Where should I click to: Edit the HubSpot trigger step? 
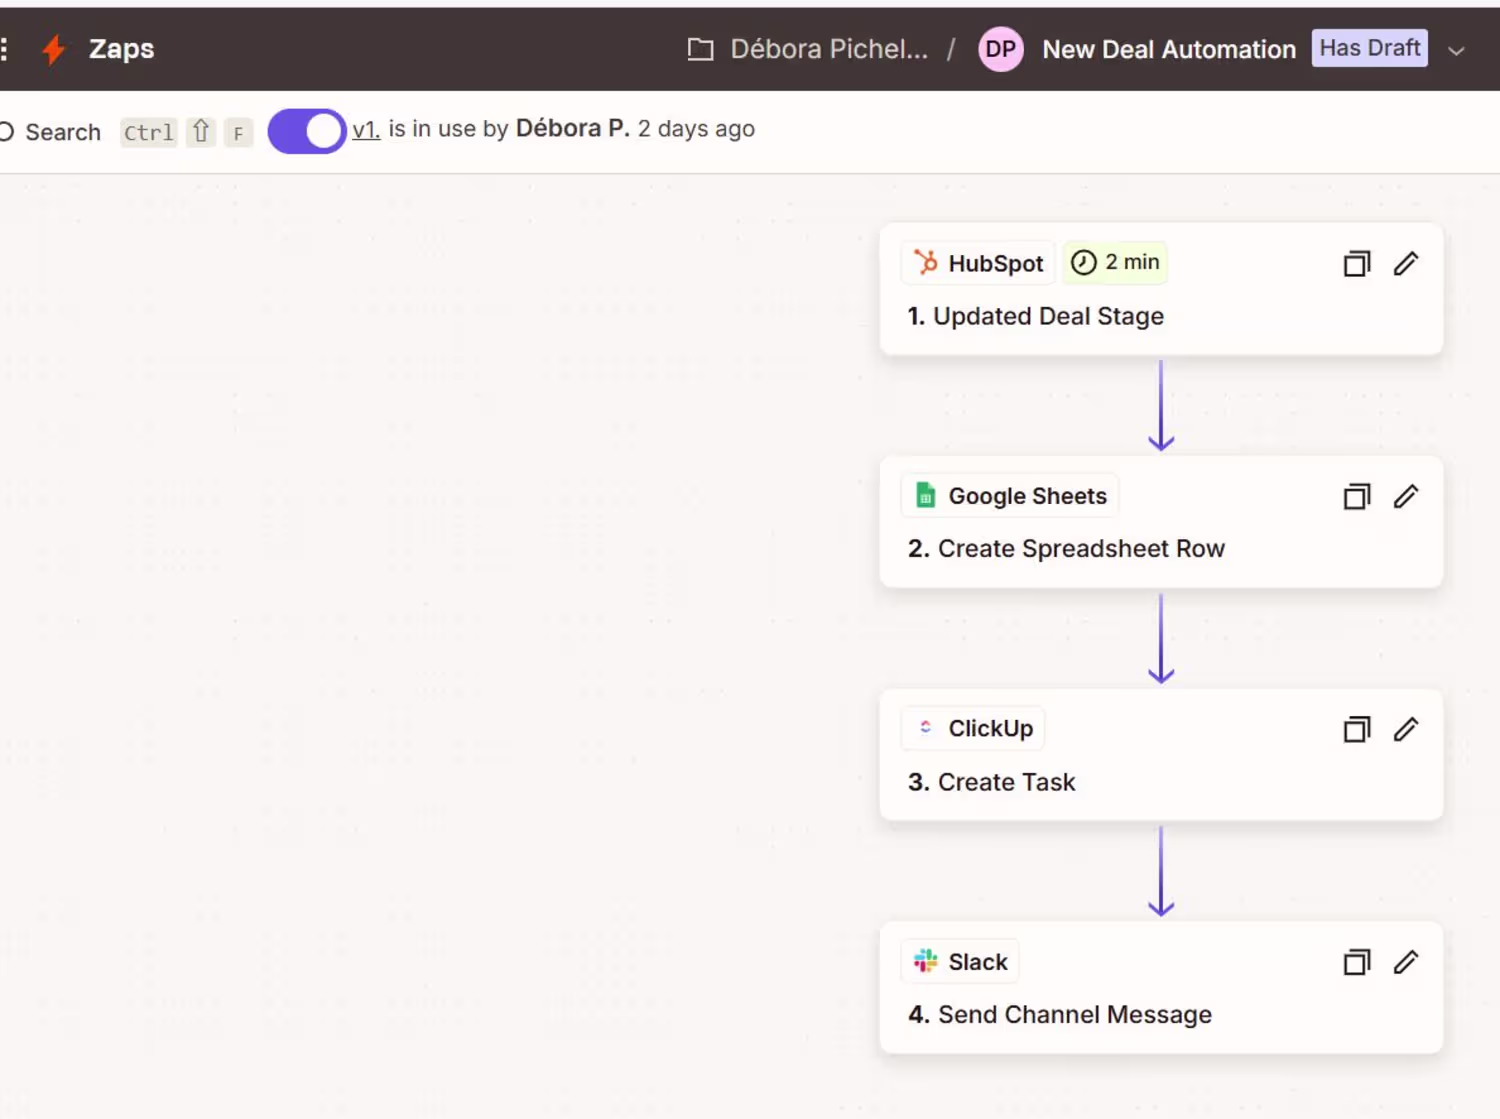tap(1406, 264)
